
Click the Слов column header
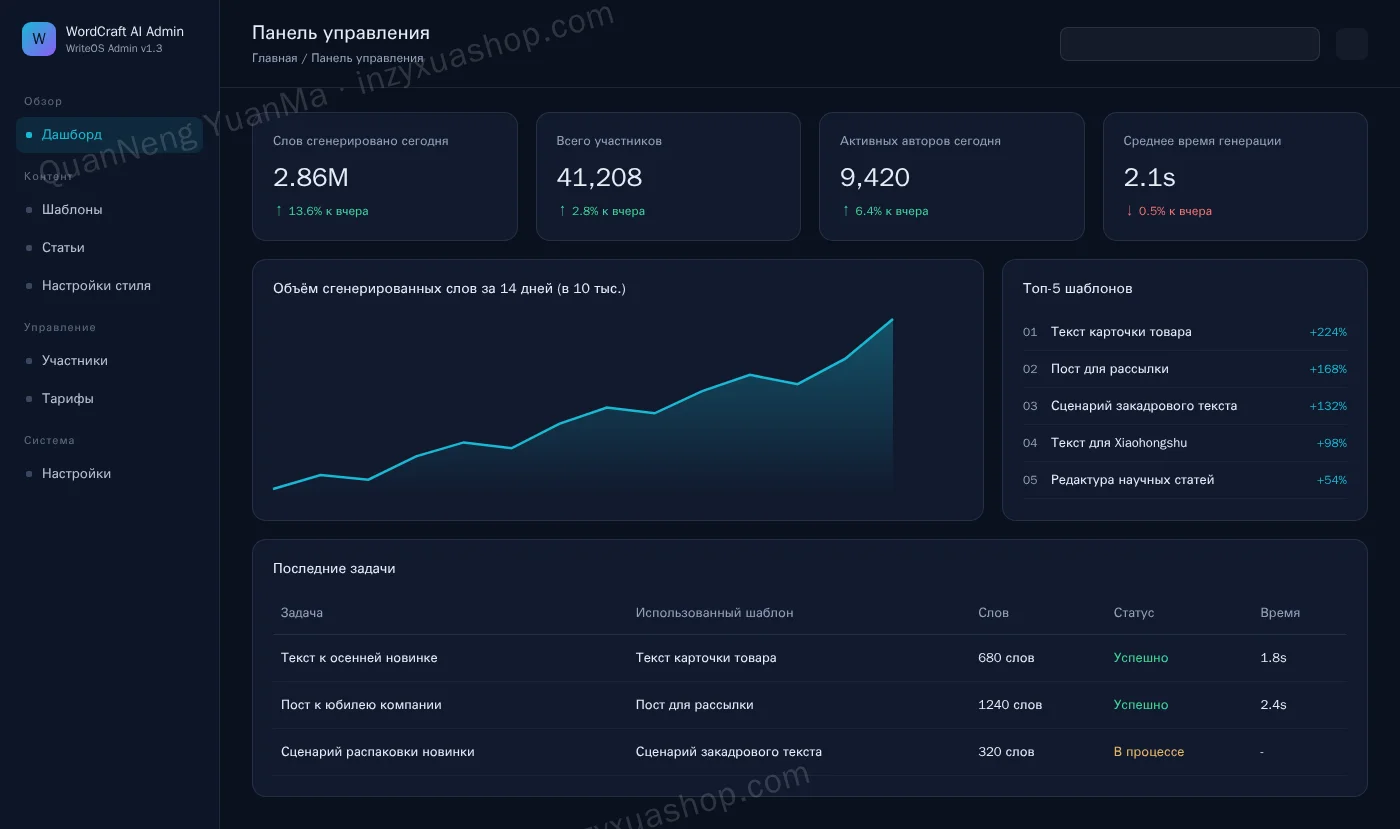click(994, 613)
